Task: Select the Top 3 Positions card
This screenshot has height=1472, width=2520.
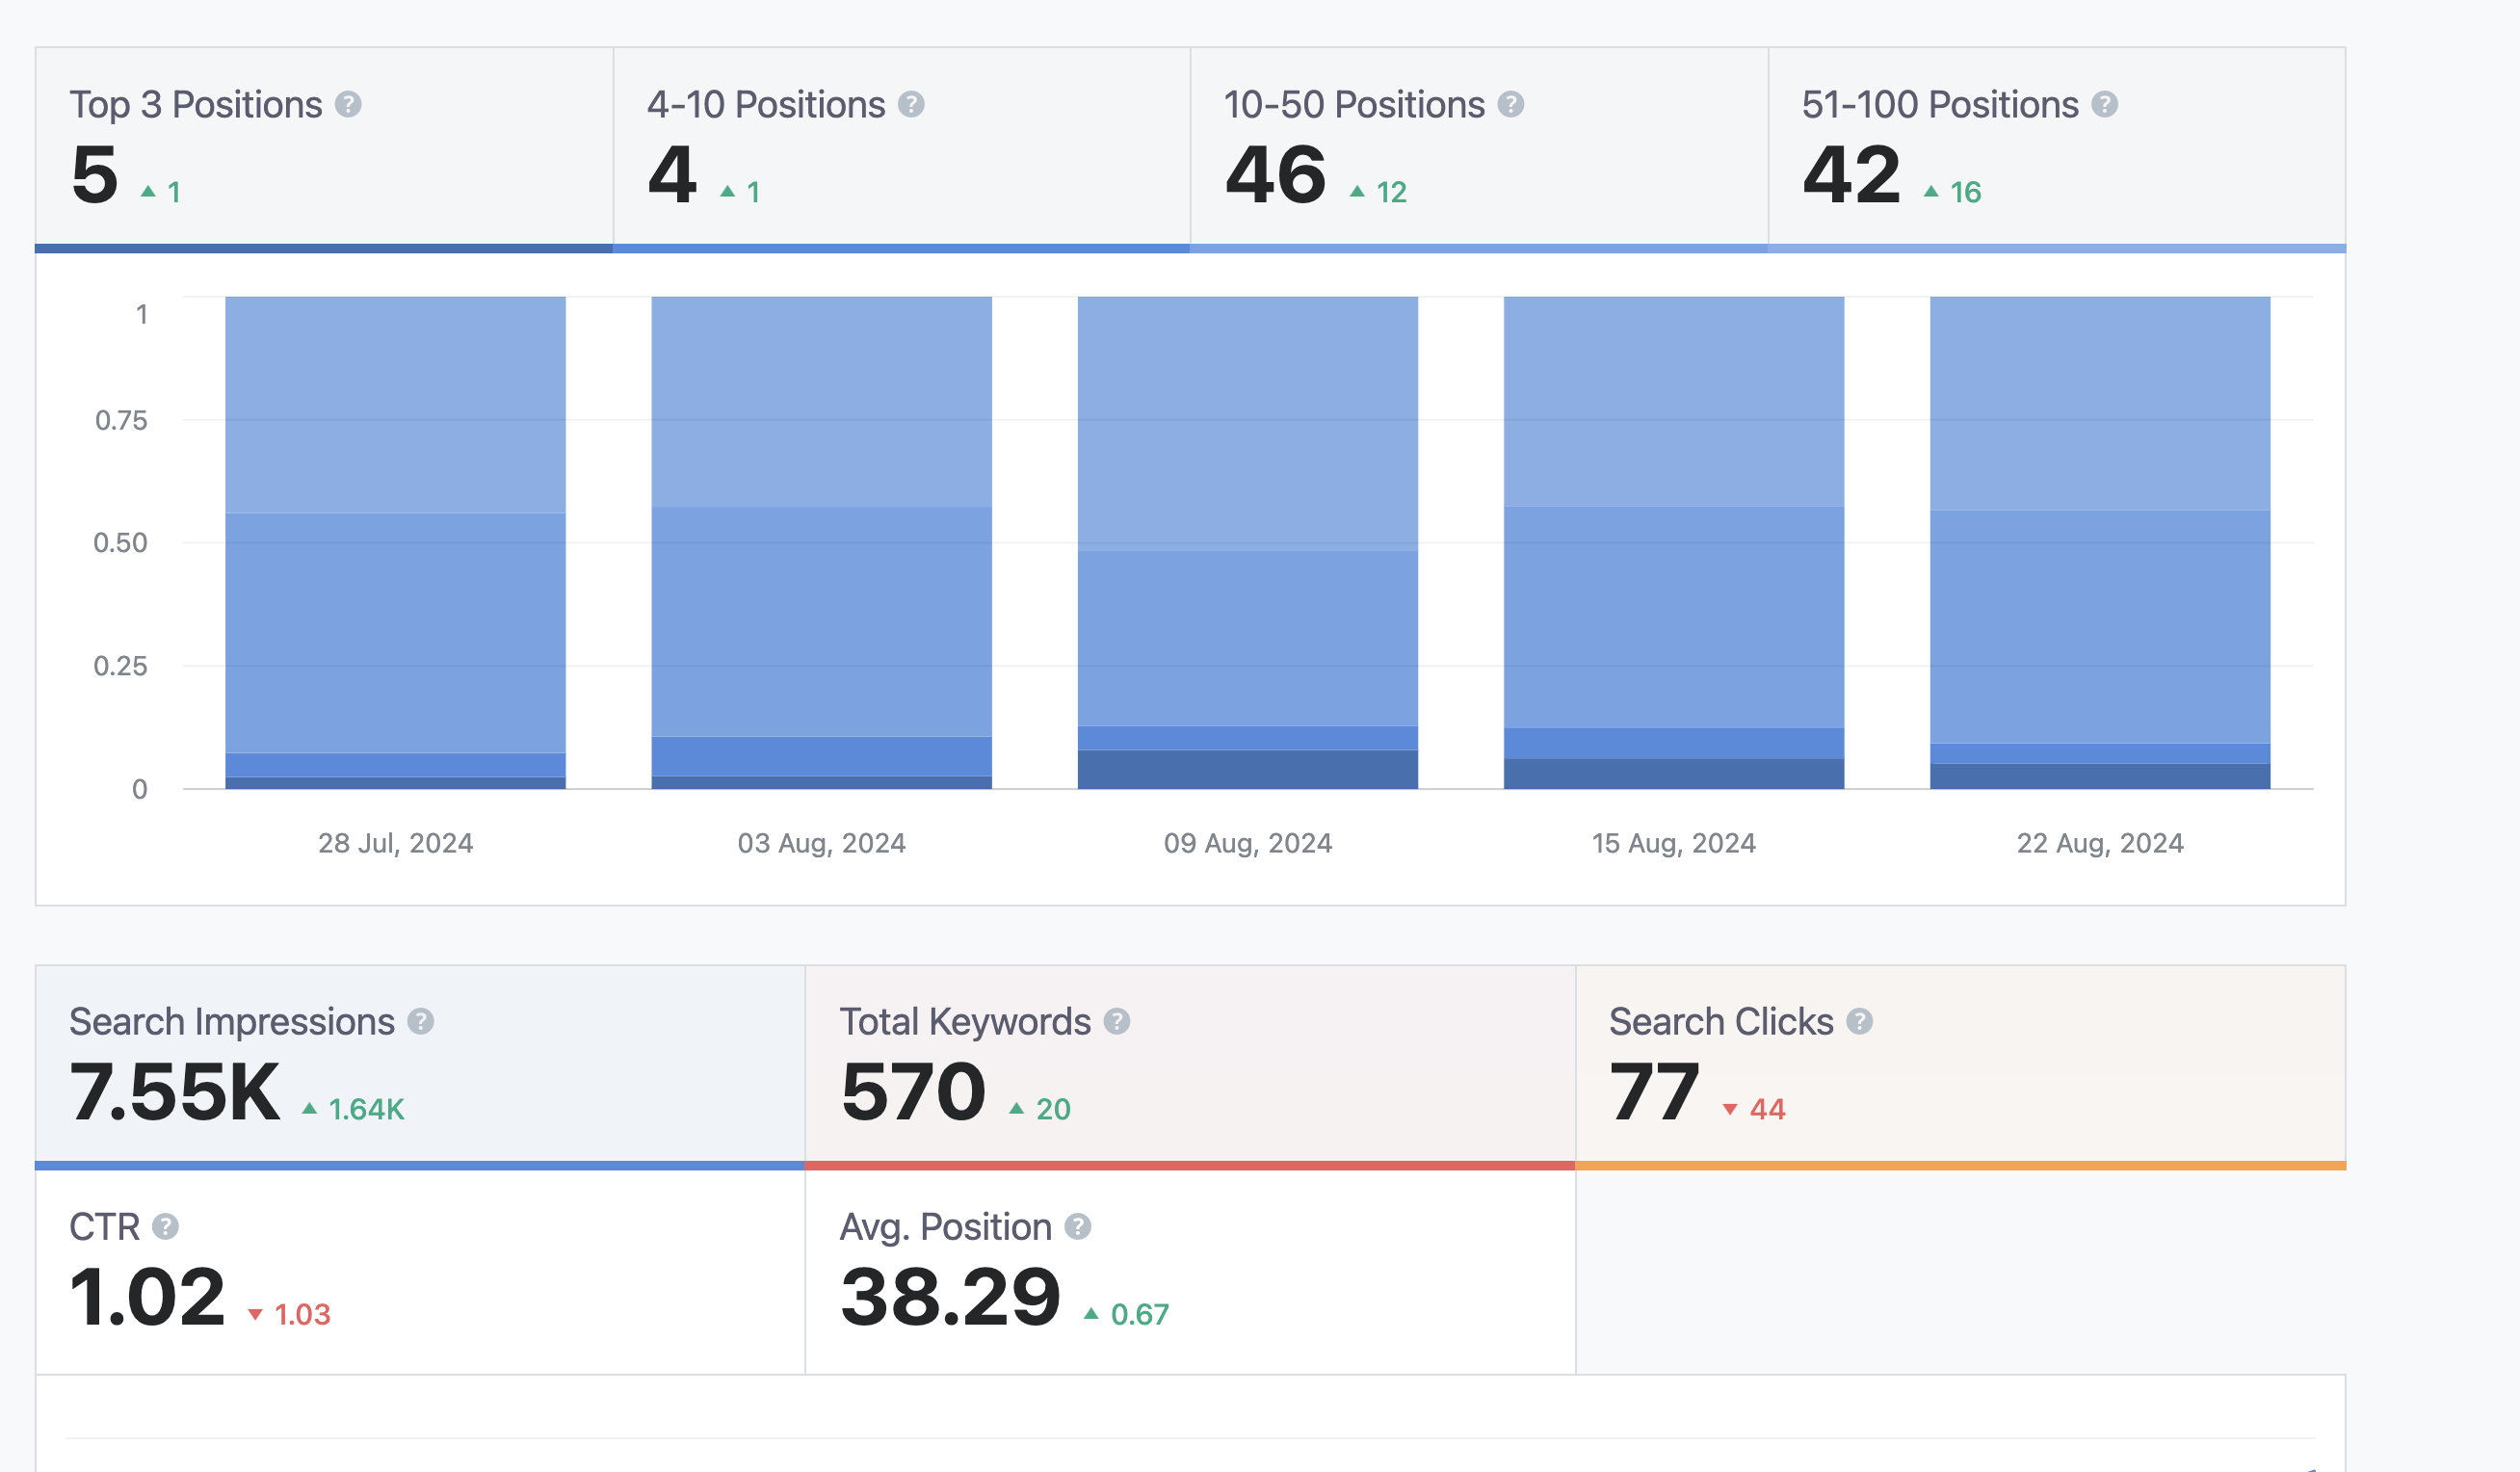Action: 324,149
